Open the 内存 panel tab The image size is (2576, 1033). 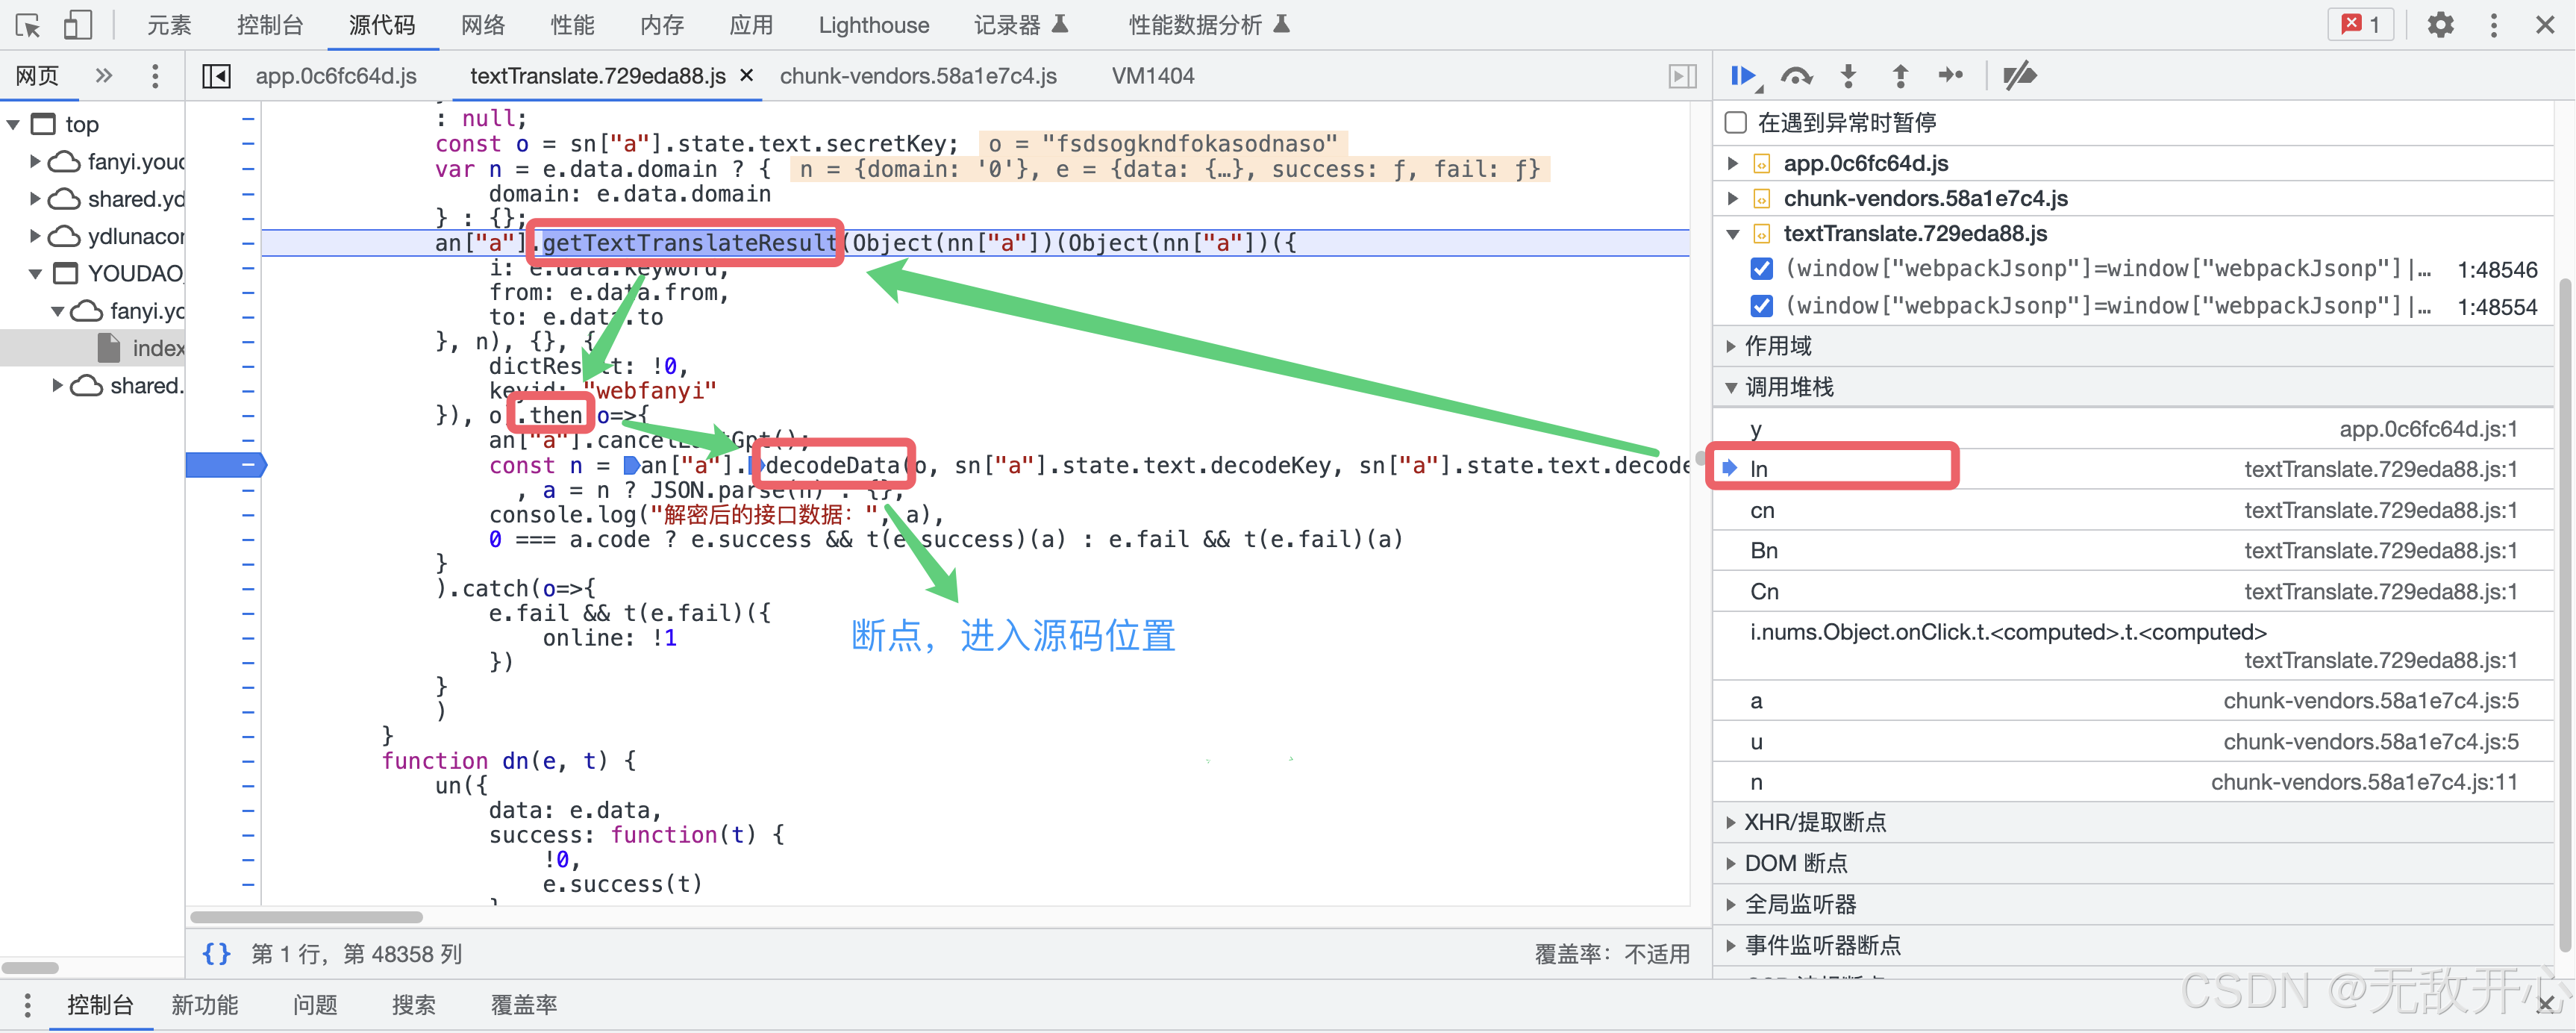click(663, 25)
